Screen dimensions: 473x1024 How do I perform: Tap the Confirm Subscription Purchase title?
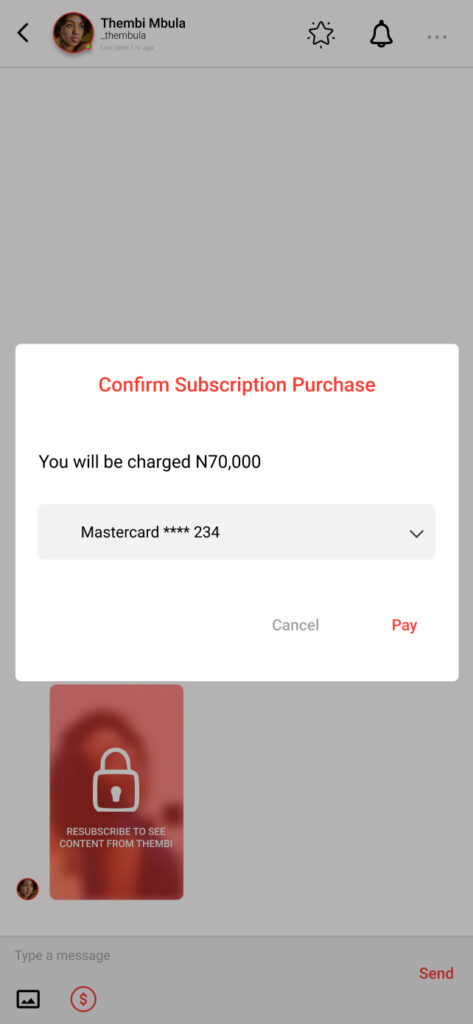tap(236, 385)
